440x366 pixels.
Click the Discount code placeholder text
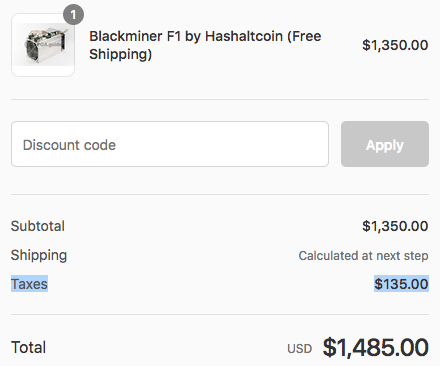pyautogui.click(x=69, y=145)
